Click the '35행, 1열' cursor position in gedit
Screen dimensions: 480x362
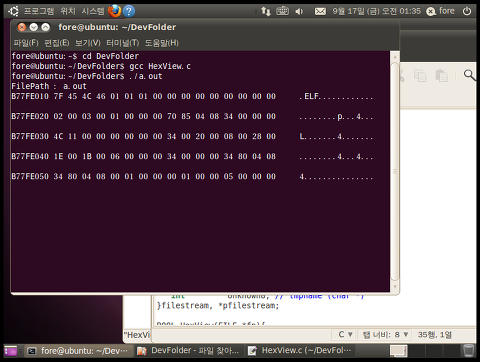pos(435,334)
